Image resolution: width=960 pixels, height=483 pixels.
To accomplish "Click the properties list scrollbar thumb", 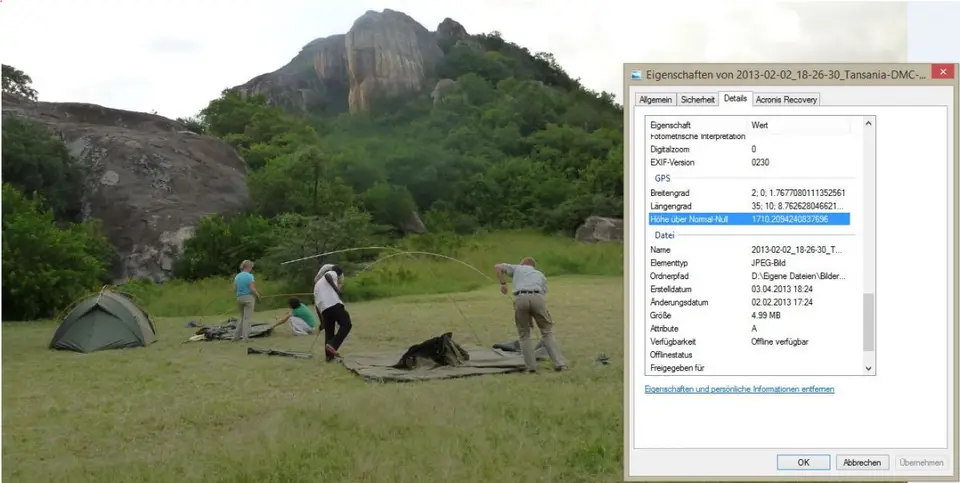I will pos(868,323).
